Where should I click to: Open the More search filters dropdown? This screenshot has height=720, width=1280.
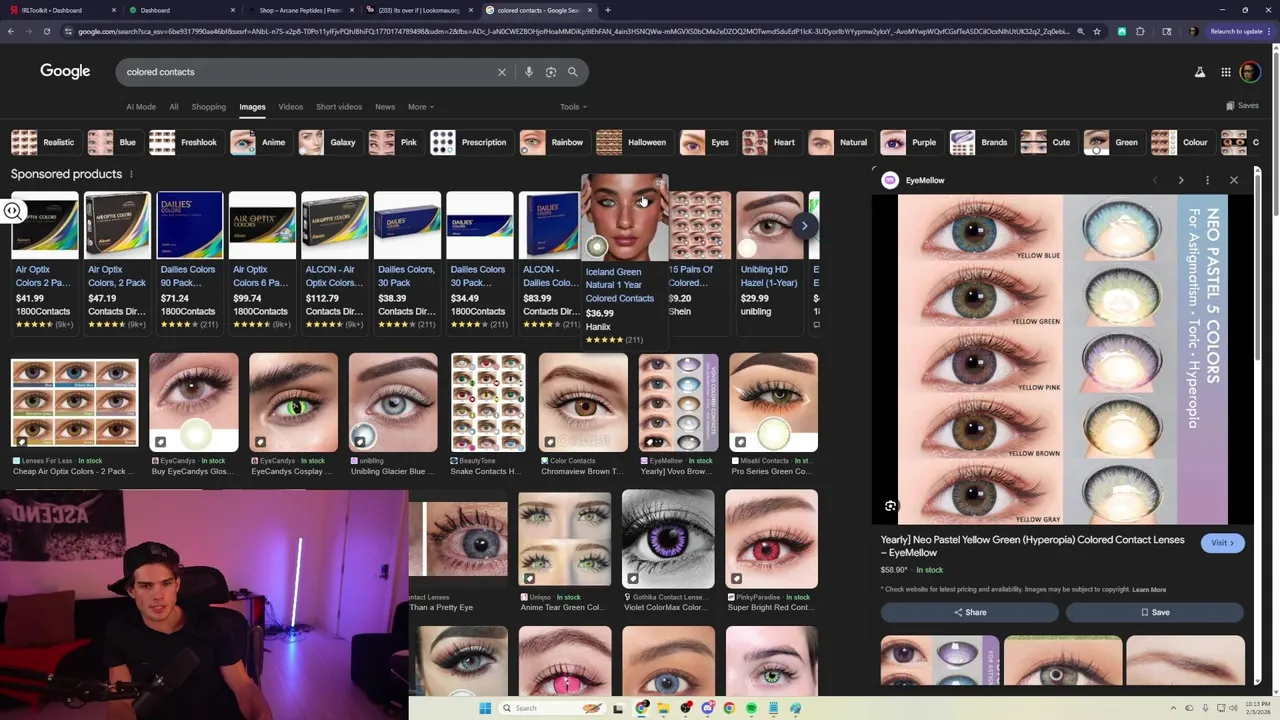tap(420, 107)
